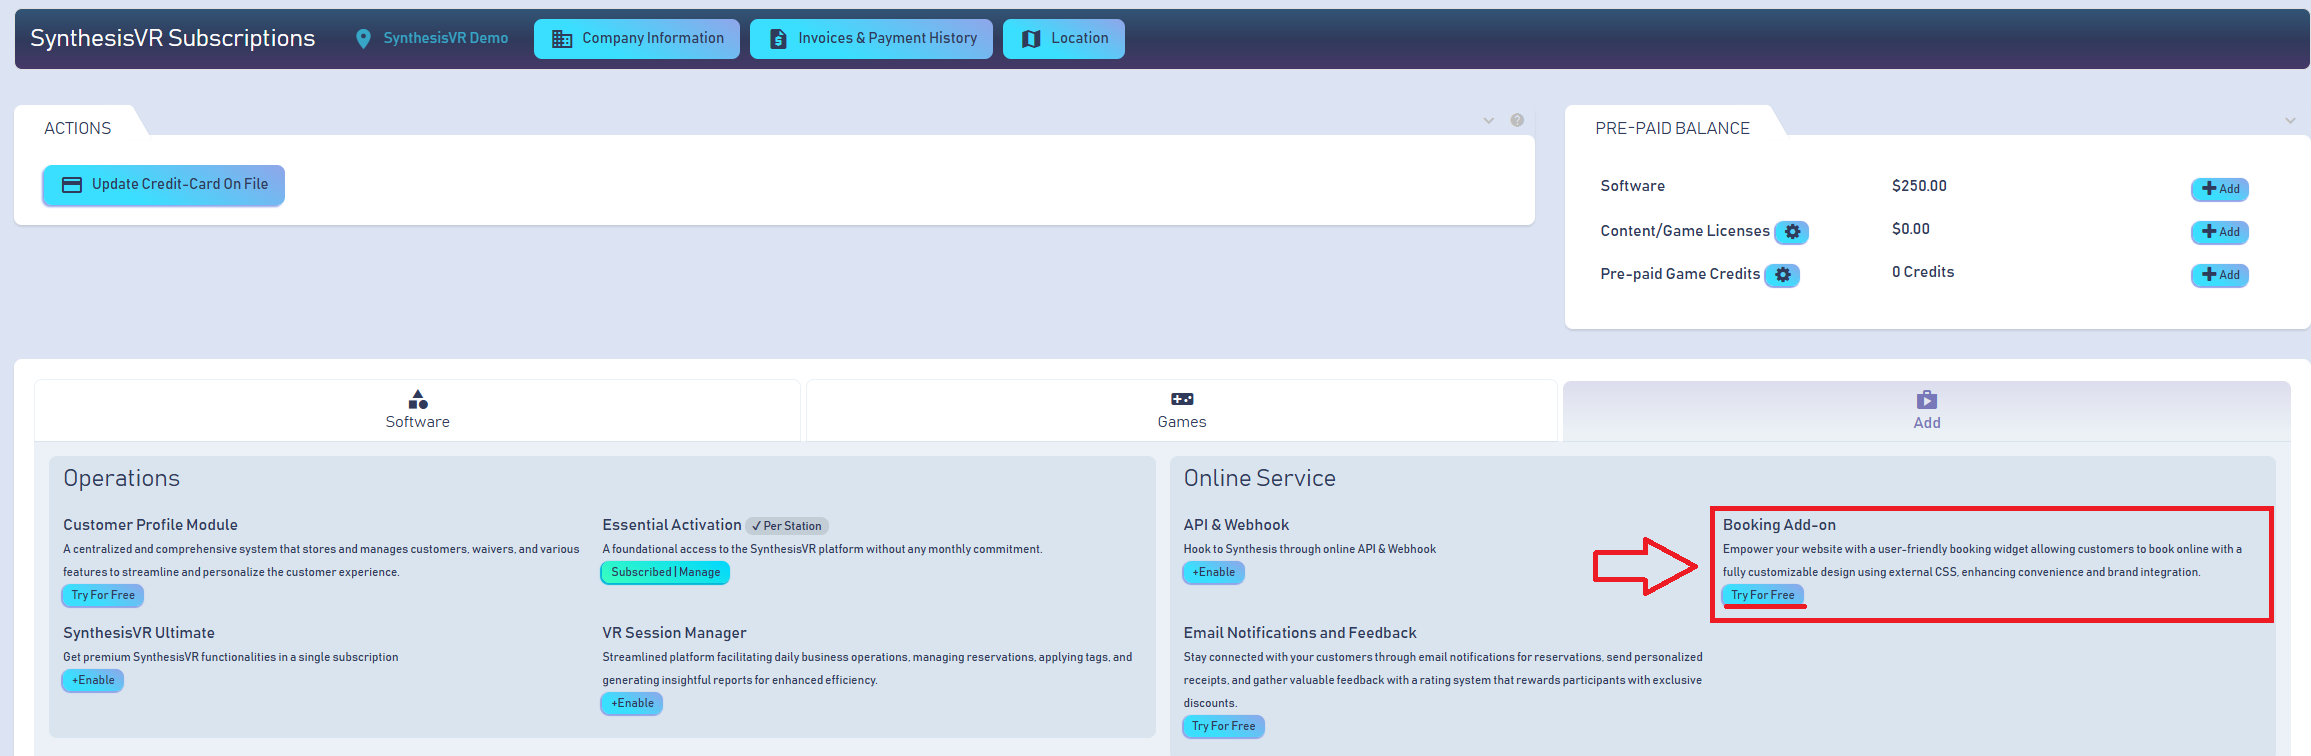
Task: Click Update Credit-Card On File
Action: pyautogui.click(x=163, y=185)
